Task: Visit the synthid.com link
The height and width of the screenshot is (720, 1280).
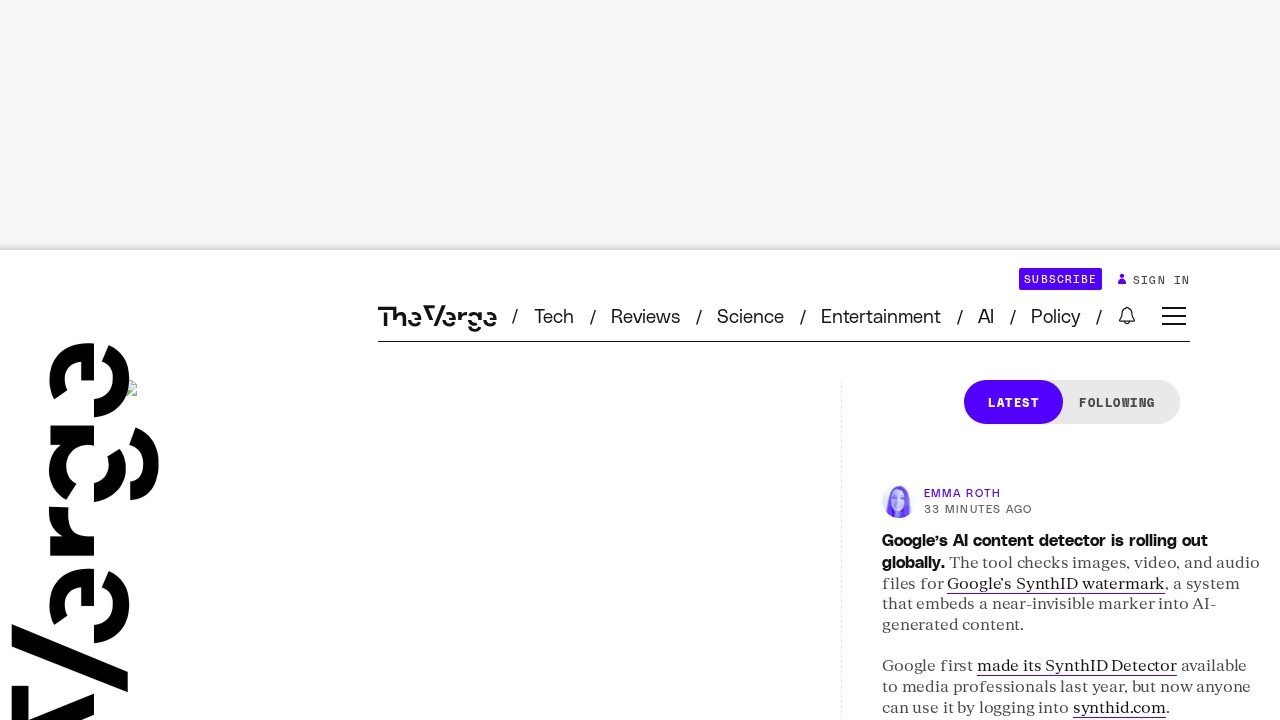Action: 1119,708
